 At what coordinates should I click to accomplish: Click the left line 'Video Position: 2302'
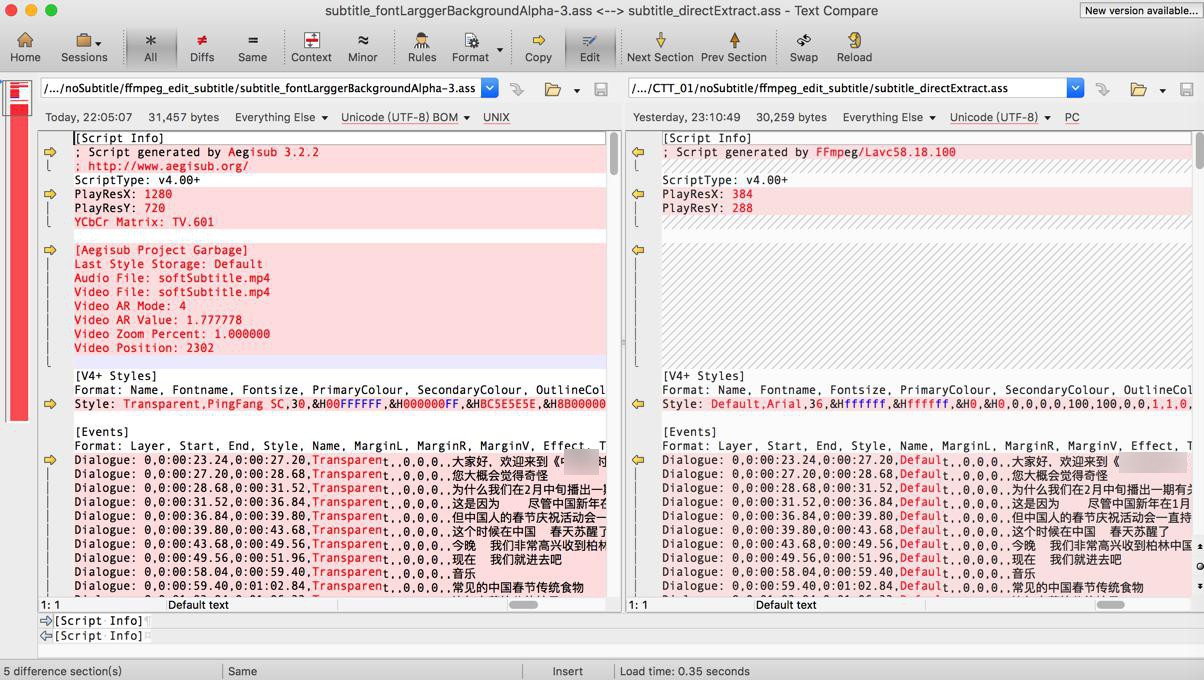point(144,348)
